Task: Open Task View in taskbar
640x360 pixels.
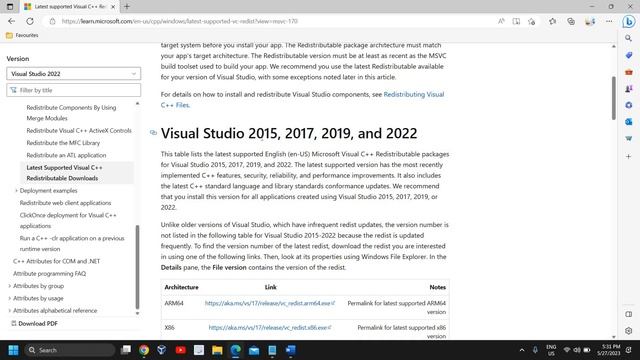Action: pyautogui.click(x=126, y=350)
